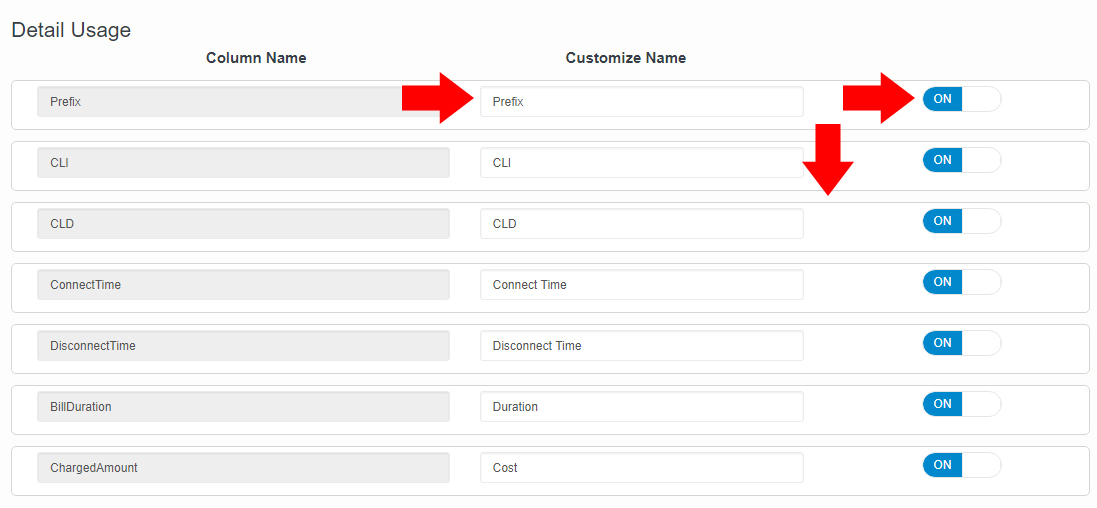1097x508 pixels.
Task: Select the CLD customize name field
Action: pyautogui.click(x=641, y=224)
